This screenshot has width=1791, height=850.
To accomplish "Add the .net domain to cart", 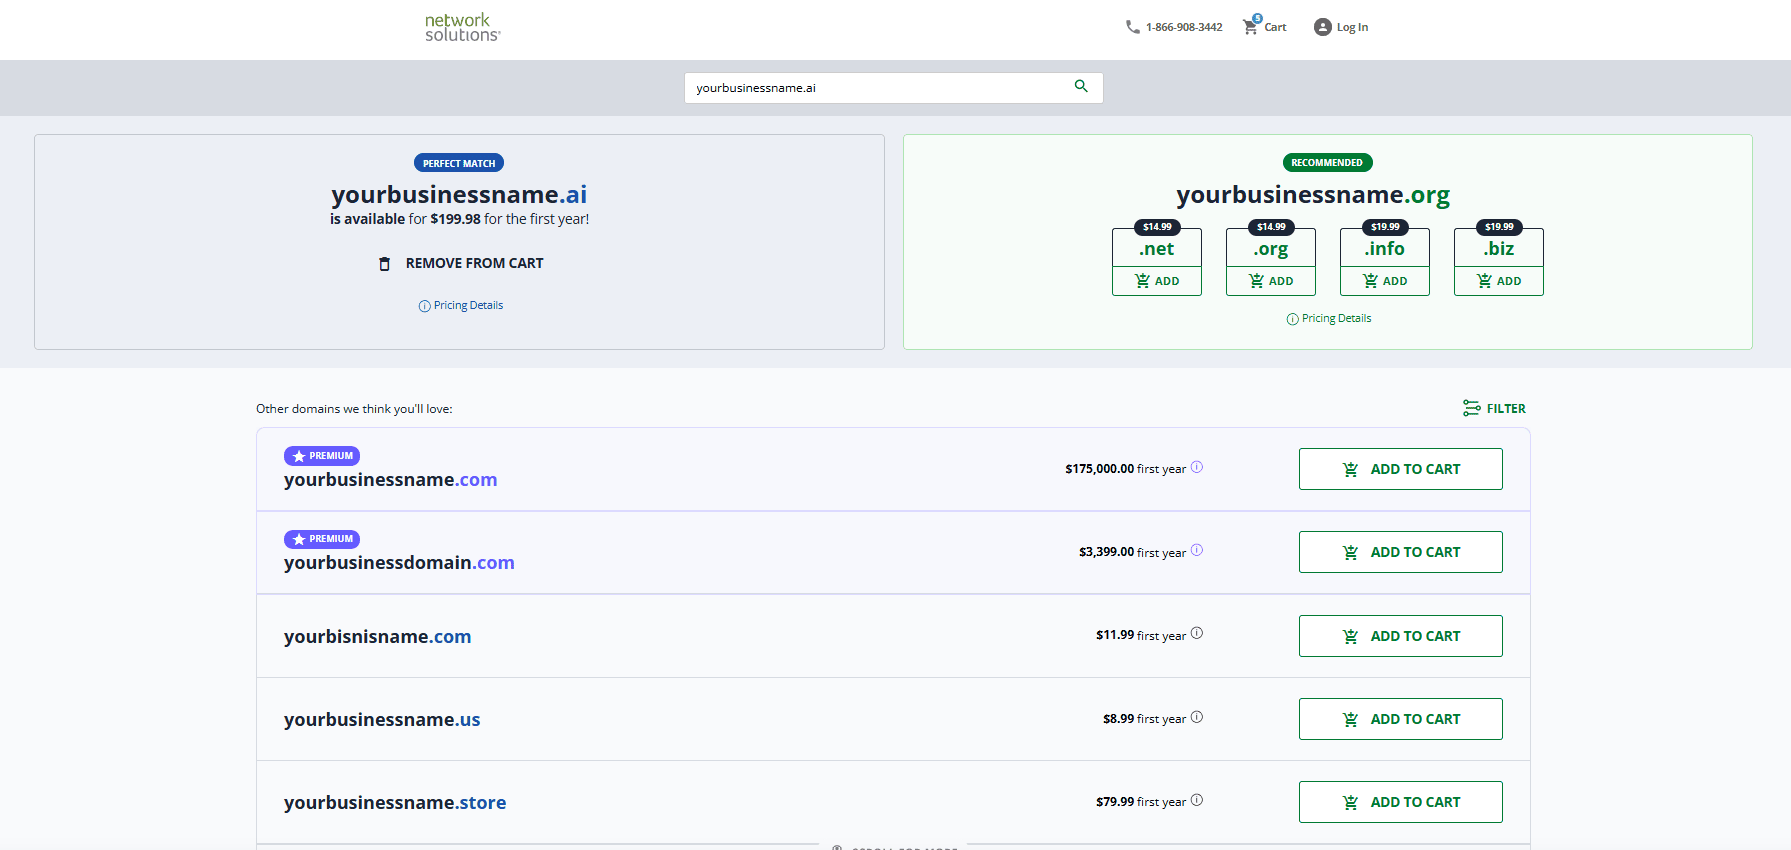I will 1157,281.
